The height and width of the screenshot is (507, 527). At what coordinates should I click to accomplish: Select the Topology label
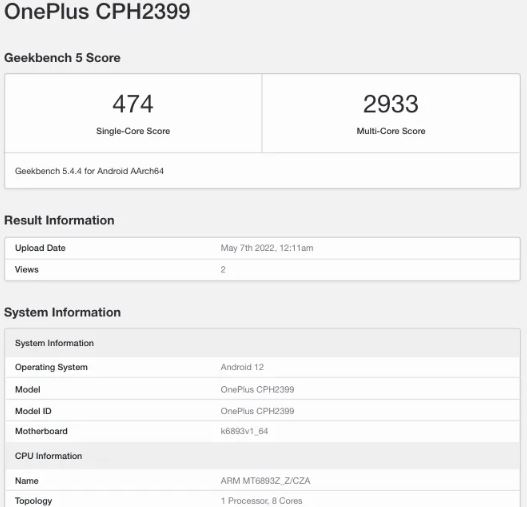coord(34,501)
